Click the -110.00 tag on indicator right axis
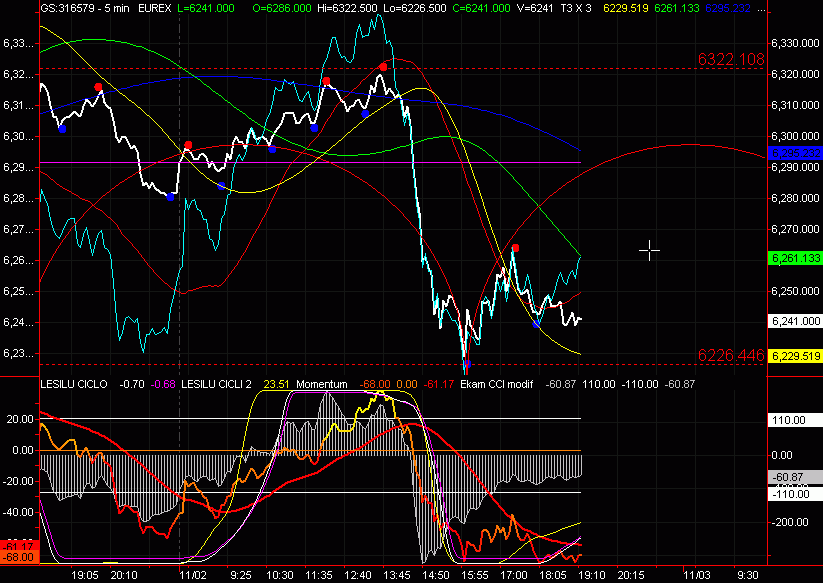Screen dimensions: 823x583 pos(794,494)
